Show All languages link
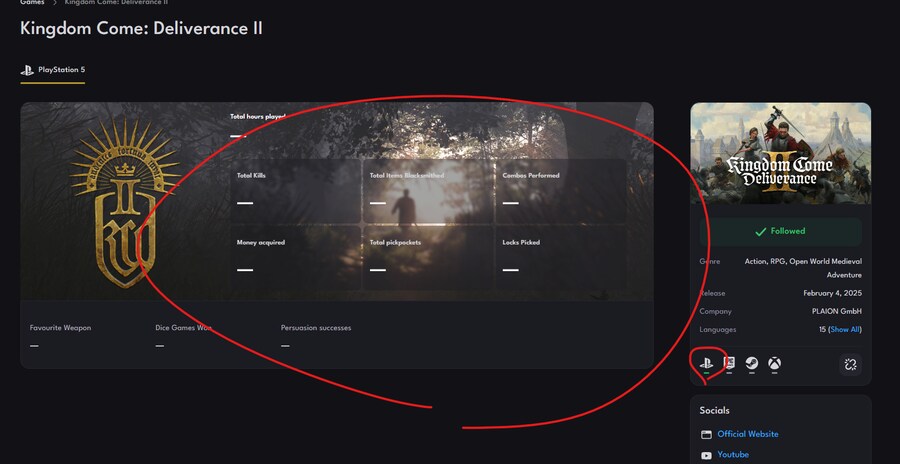Image resolution: width=900 pixels, height=464 pixels. pos(845,330)
